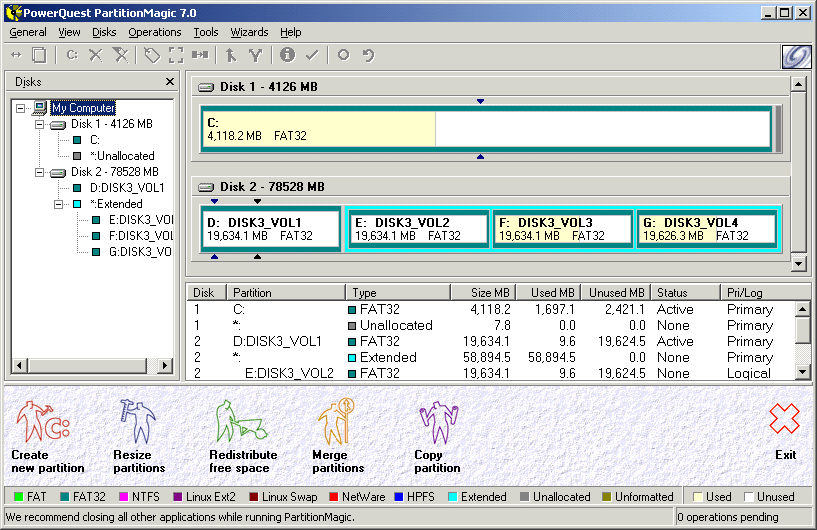Image resolution: width=817 pixels, height=530 pixels.
Task: Select the F: DISK3_VOL3 partition block
Action: (x=562, y=229)
